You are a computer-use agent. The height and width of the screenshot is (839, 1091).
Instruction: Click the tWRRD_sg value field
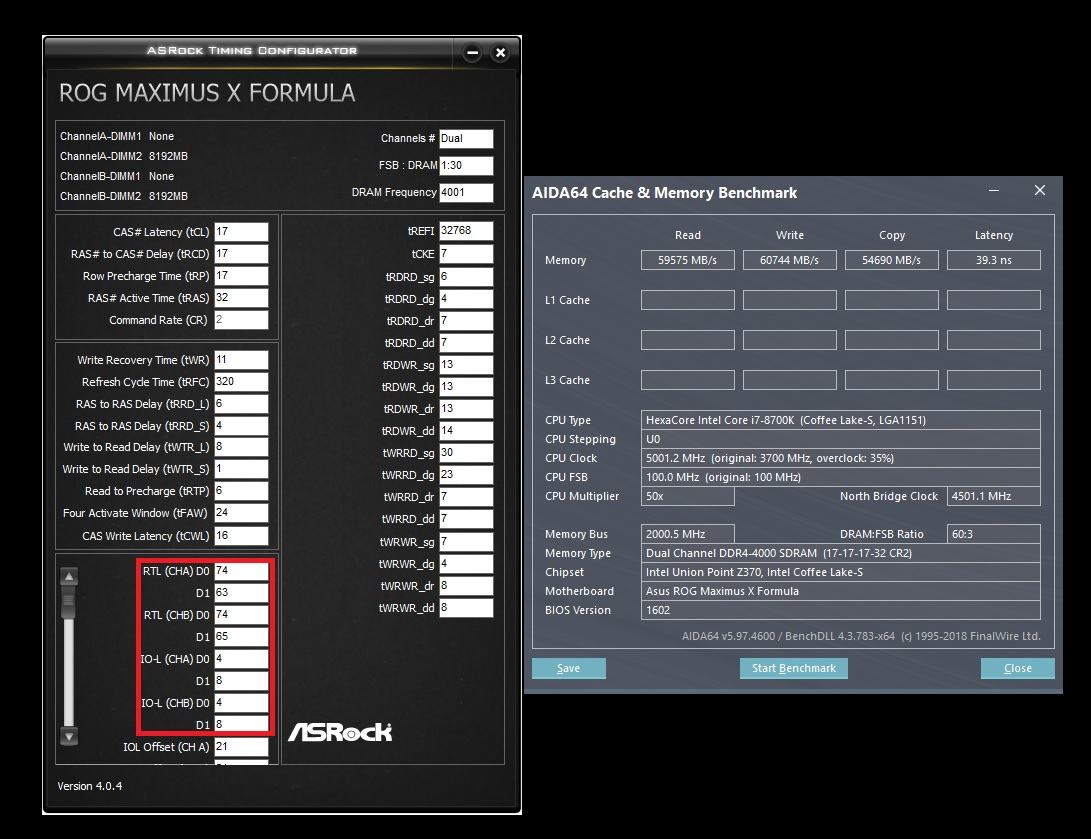(x=466, y=453)
